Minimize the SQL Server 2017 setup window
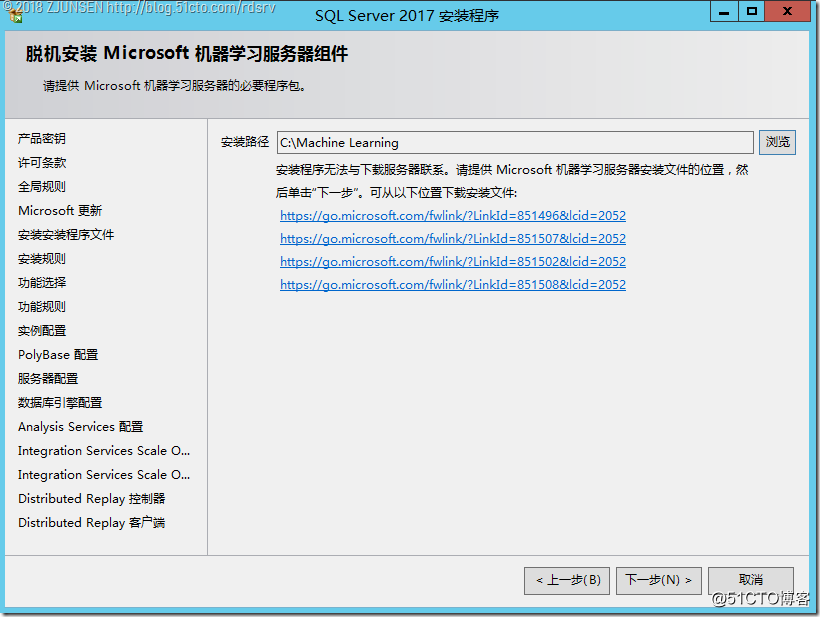The height and width of the screenshot is (617, 820). pos(724,12)
